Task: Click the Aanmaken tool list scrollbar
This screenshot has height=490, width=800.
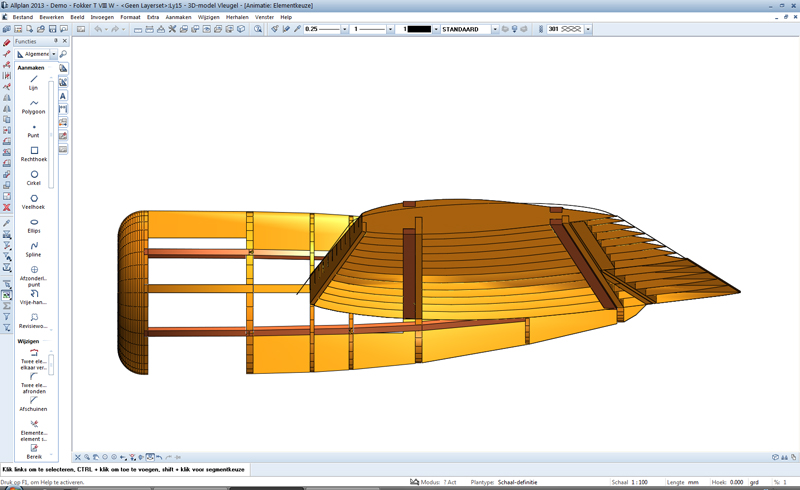Action: click(51, 134)
